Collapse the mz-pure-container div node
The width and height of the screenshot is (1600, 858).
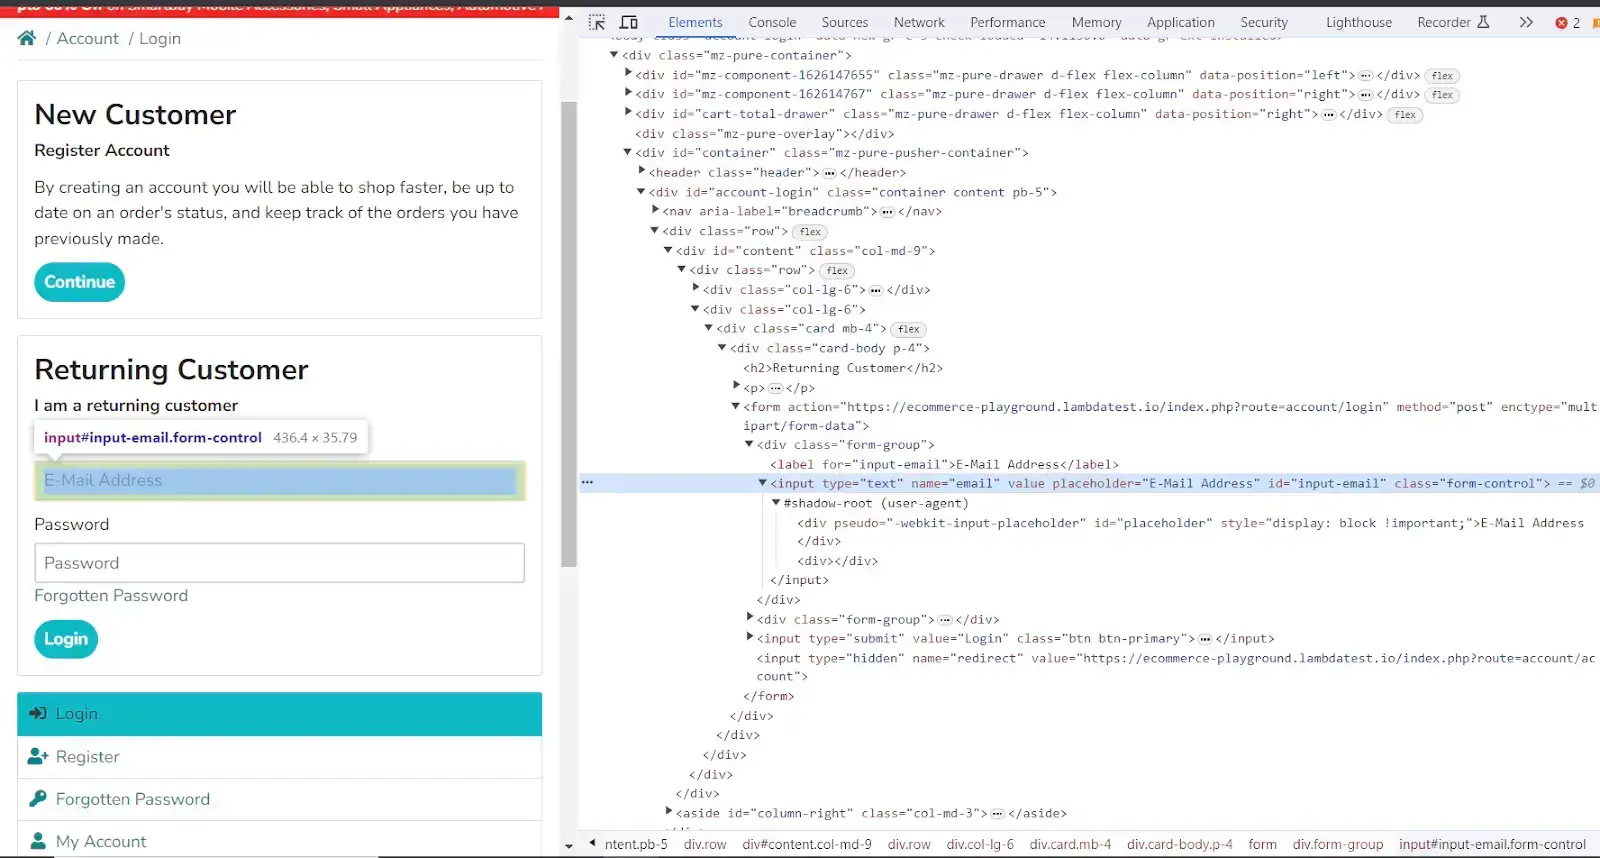point(614,55)
